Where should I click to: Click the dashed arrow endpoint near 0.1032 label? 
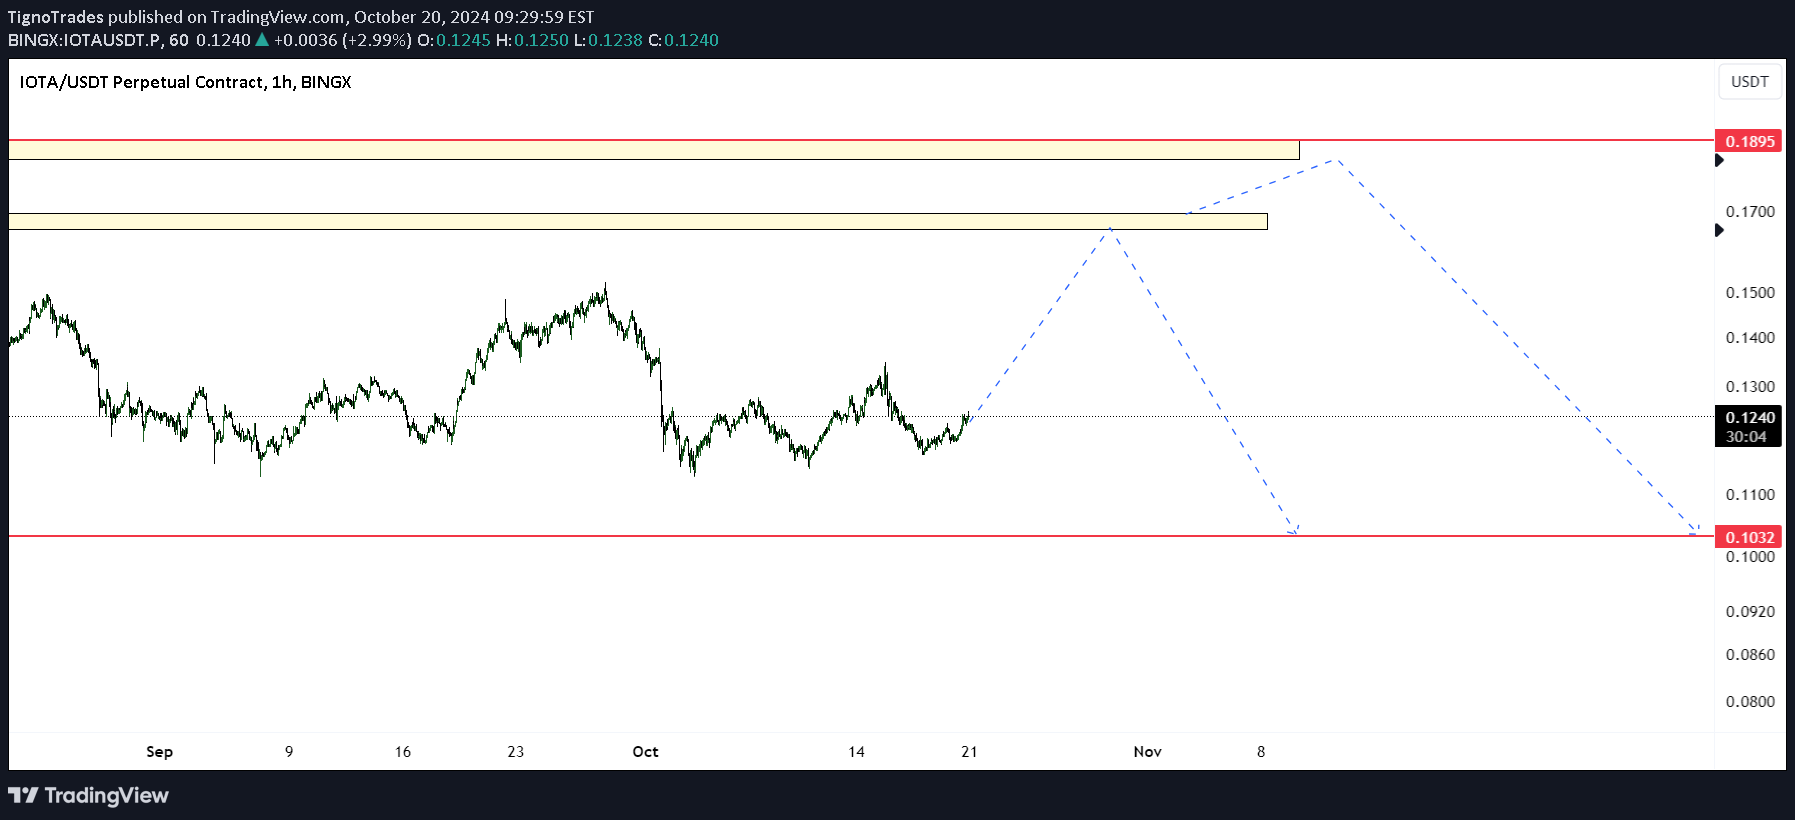(1694, 531)
